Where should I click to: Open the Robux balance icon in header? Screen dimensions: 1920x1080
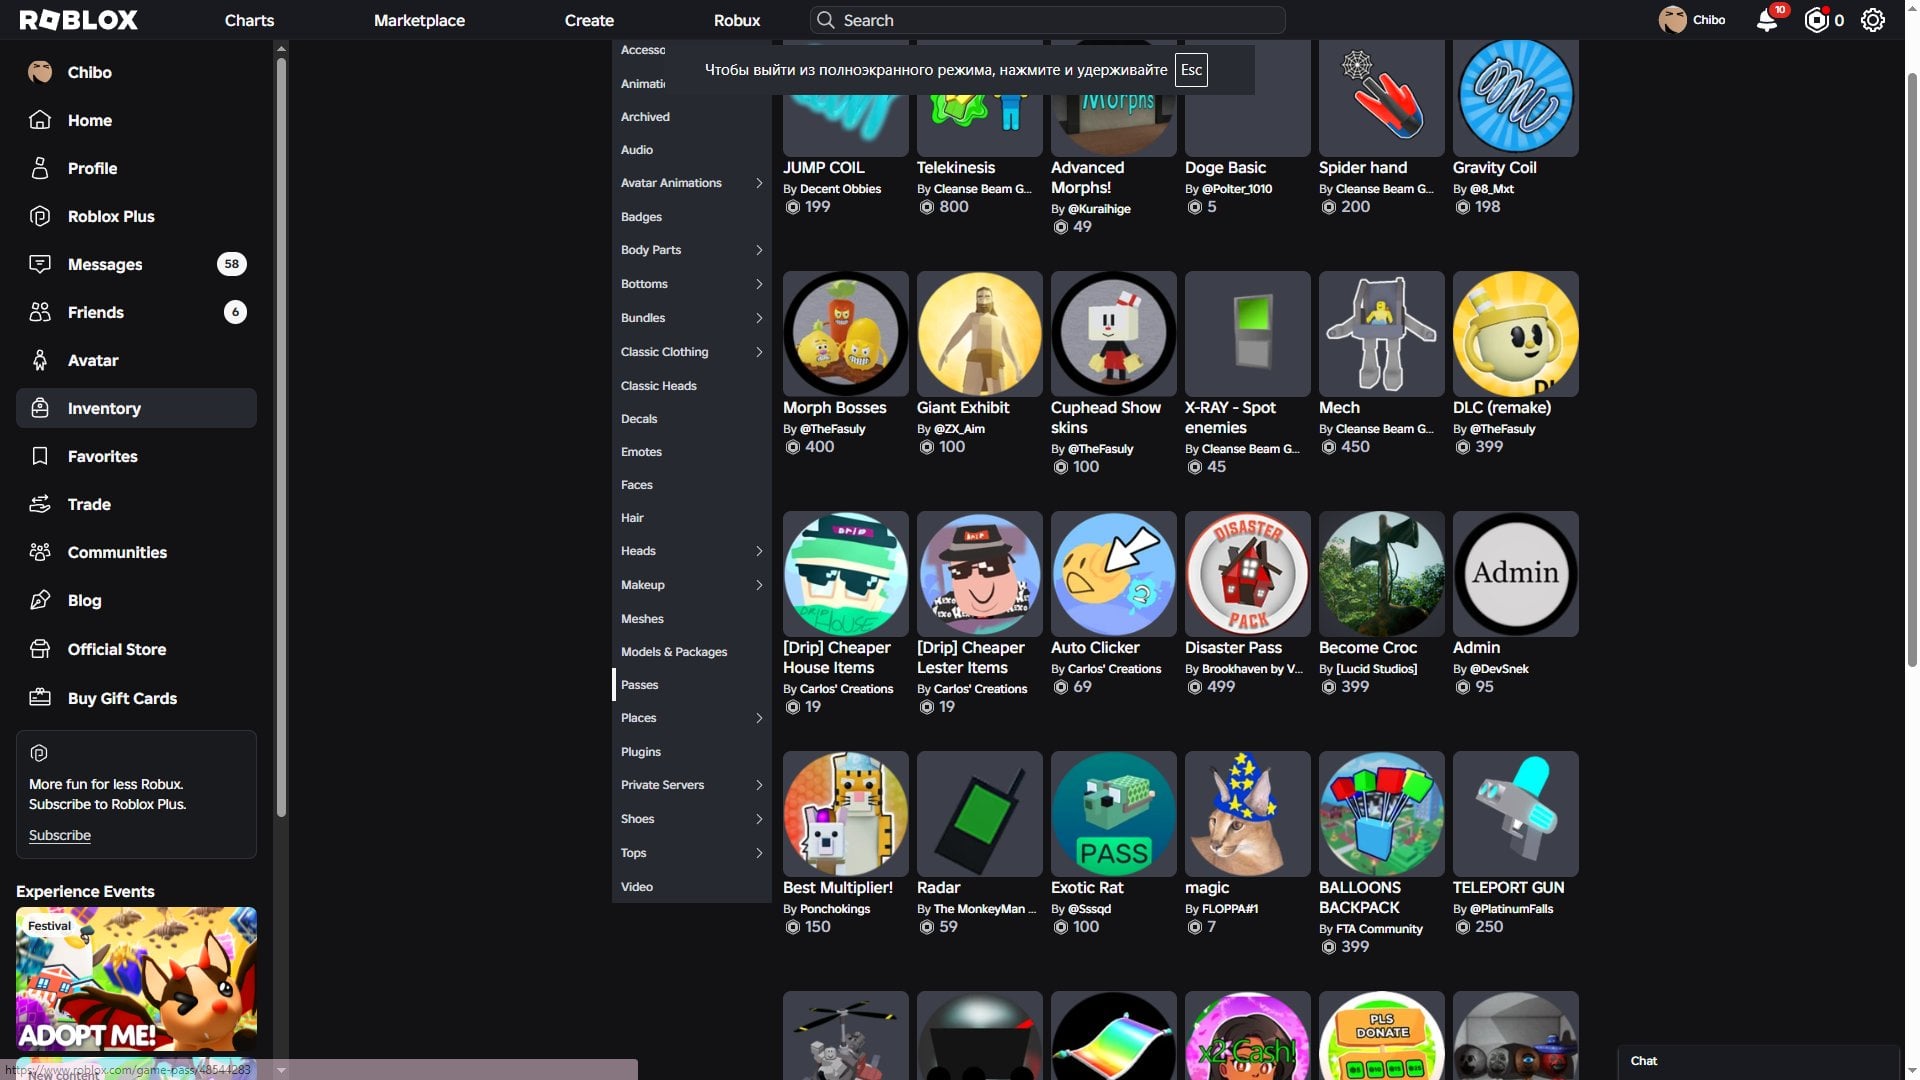(1816, 20)
